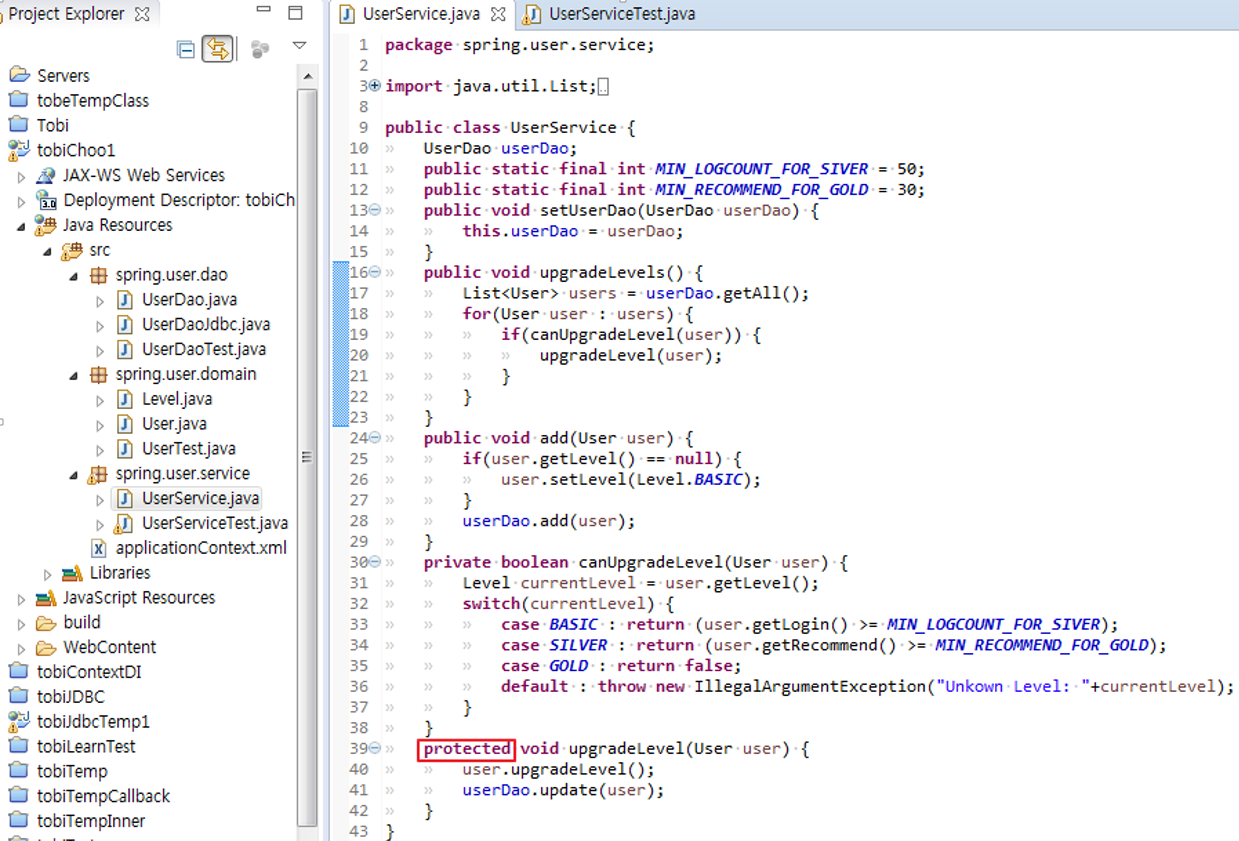Click the JAX-WS Web Services icon
Screen dimensions: 1239x841
pyautogui.click(x=46, y=176)
